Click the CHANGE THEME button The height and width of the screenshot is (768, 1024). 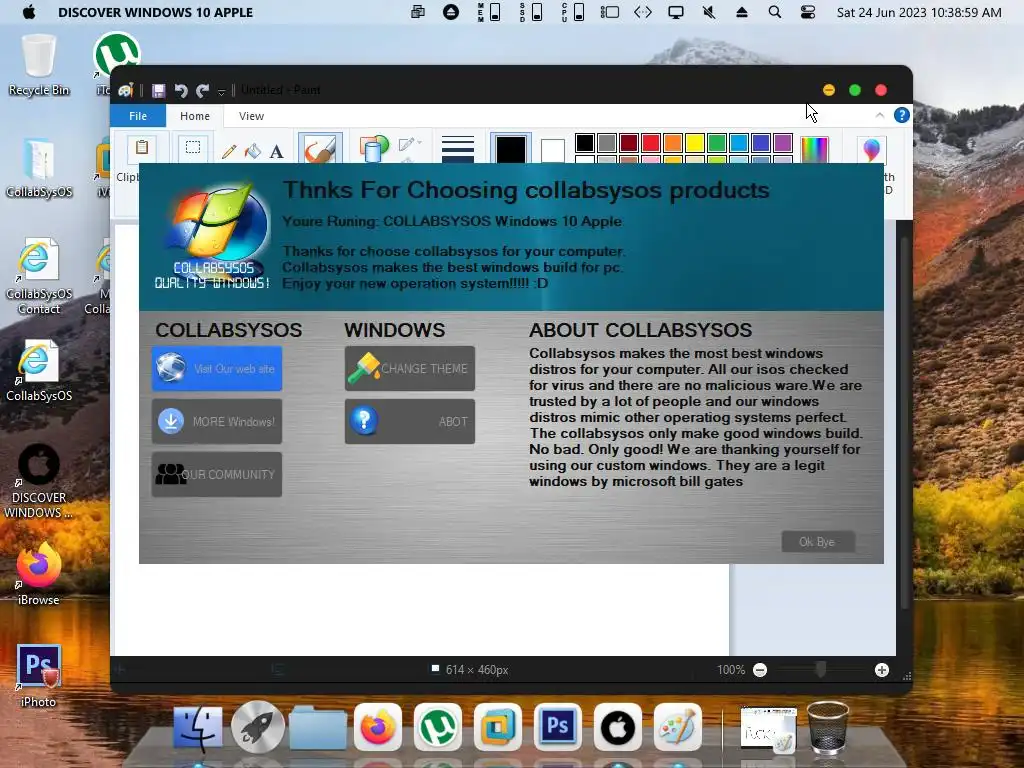tap(409, 368)
